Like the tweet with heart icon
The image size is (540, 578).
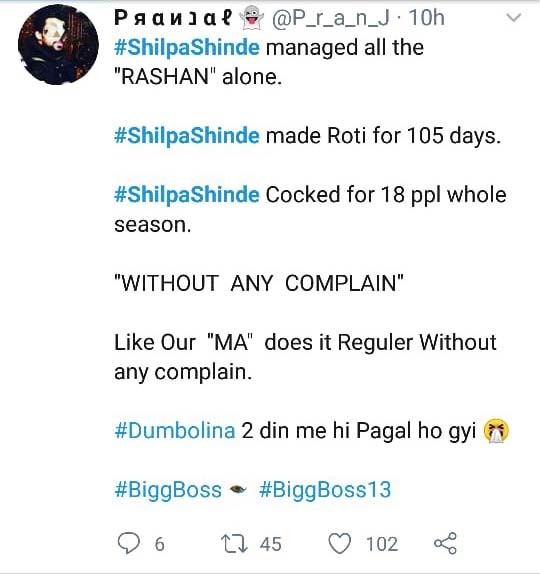[x=339, y=544]
